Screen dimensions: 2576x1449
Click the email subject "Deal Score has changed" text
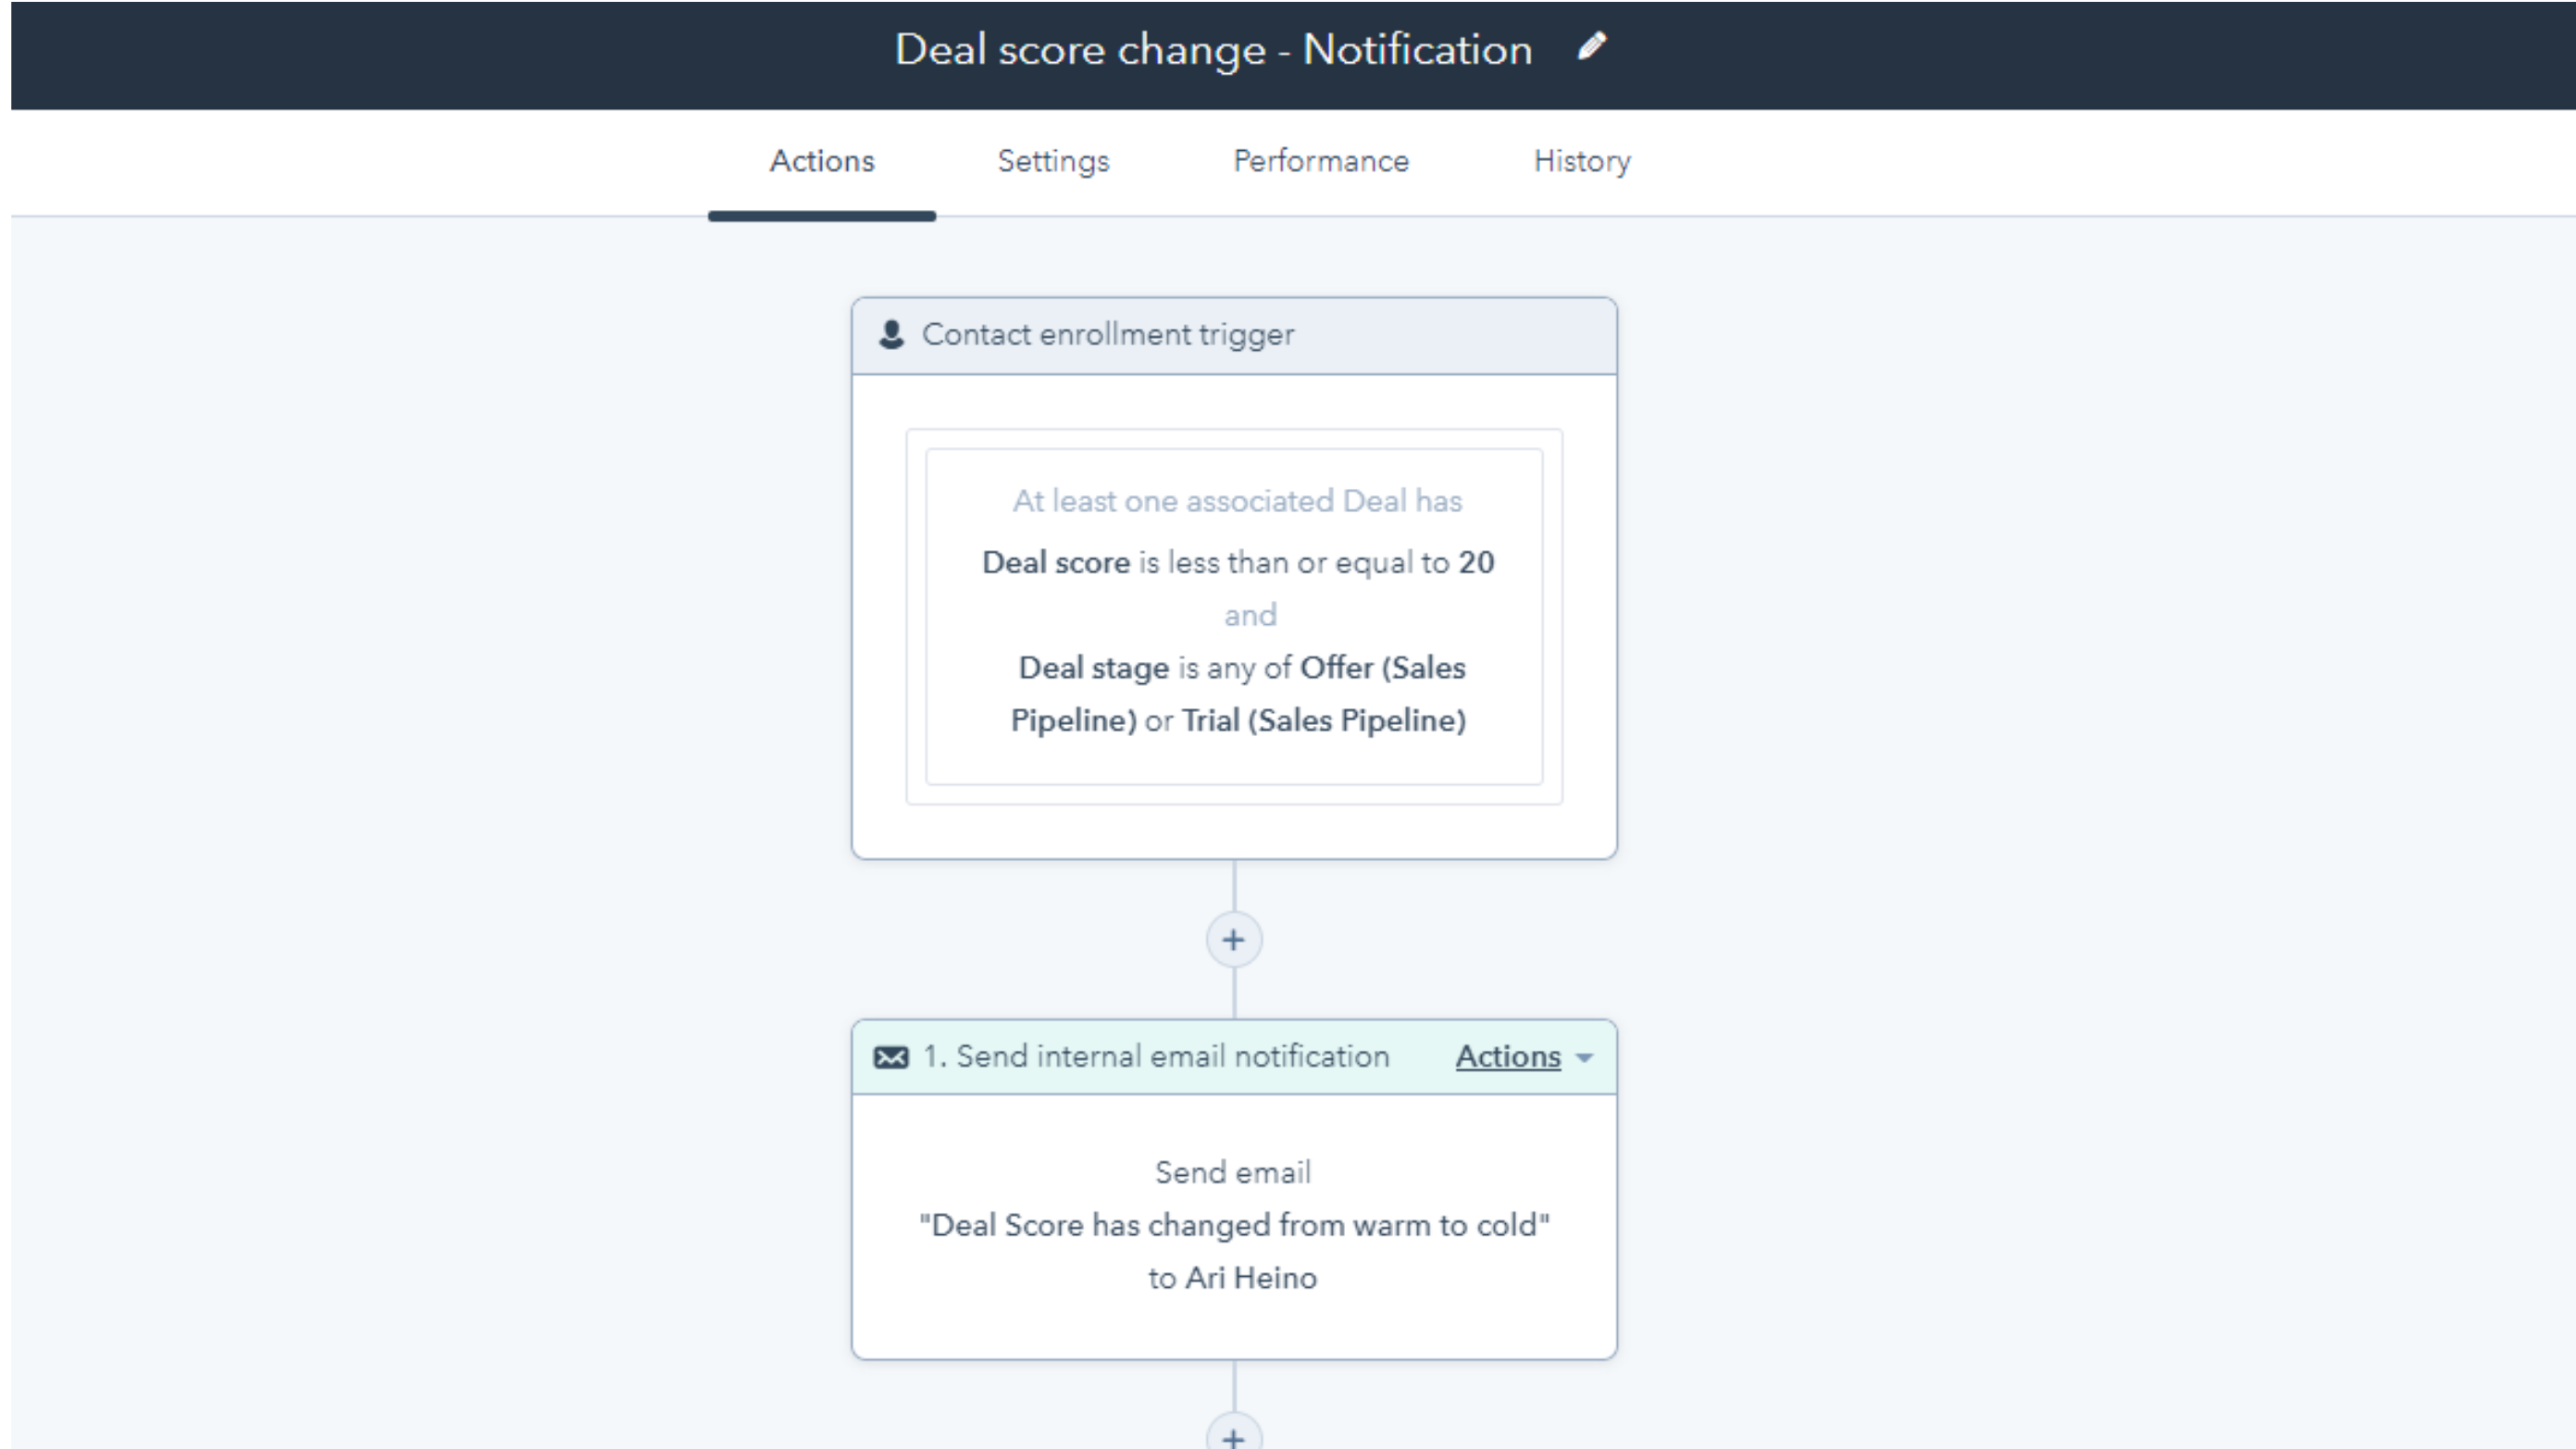click(1233, 1225)
